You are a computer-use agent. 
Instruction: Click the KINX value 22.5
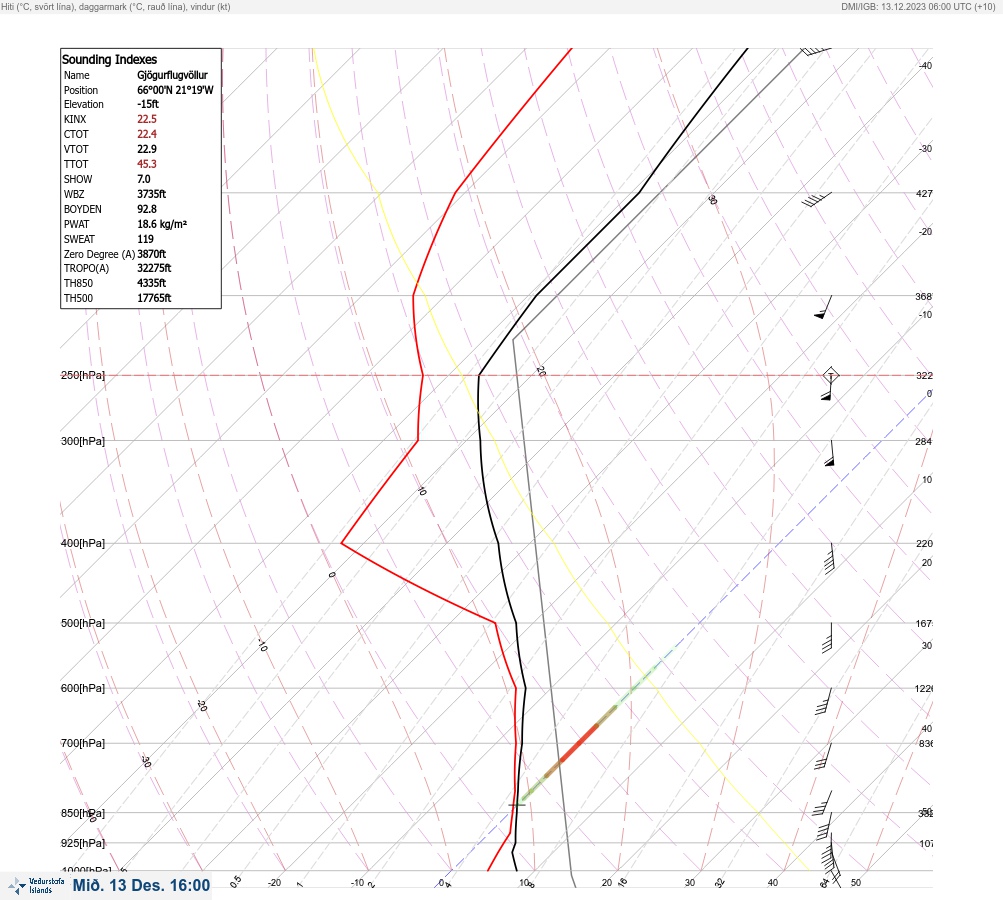[x=146, y=119]
